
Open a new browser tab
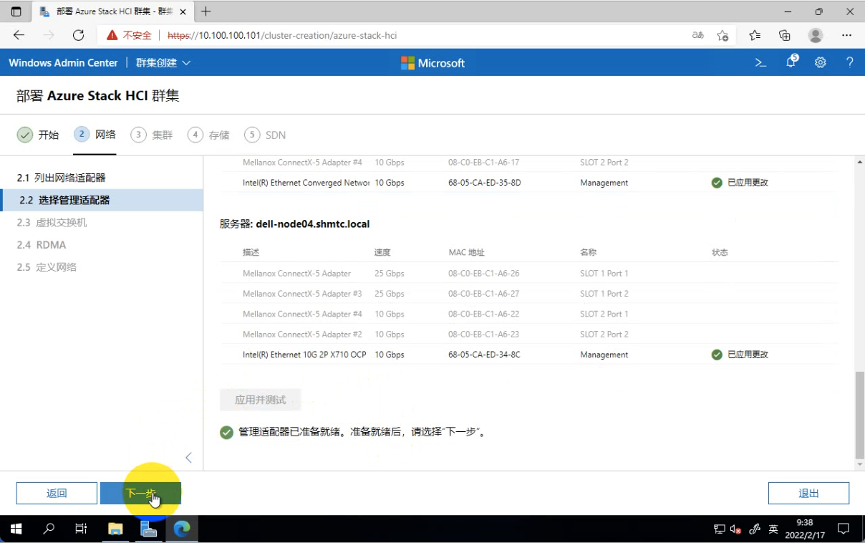(205, 11)
